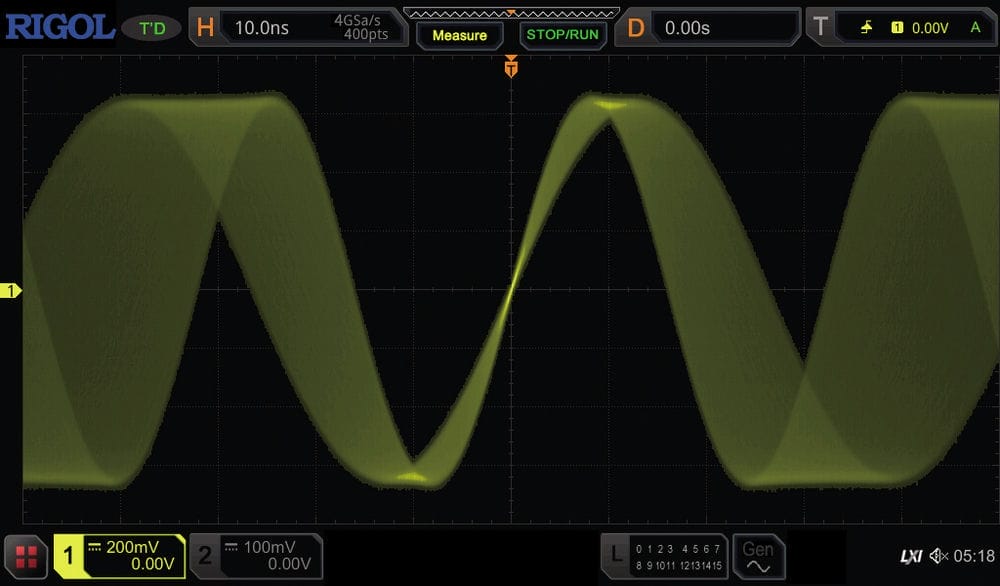Enable channel 2 with 100mV scale
Viewport: 1000px width, 586px height.
(x=256, y=556)
